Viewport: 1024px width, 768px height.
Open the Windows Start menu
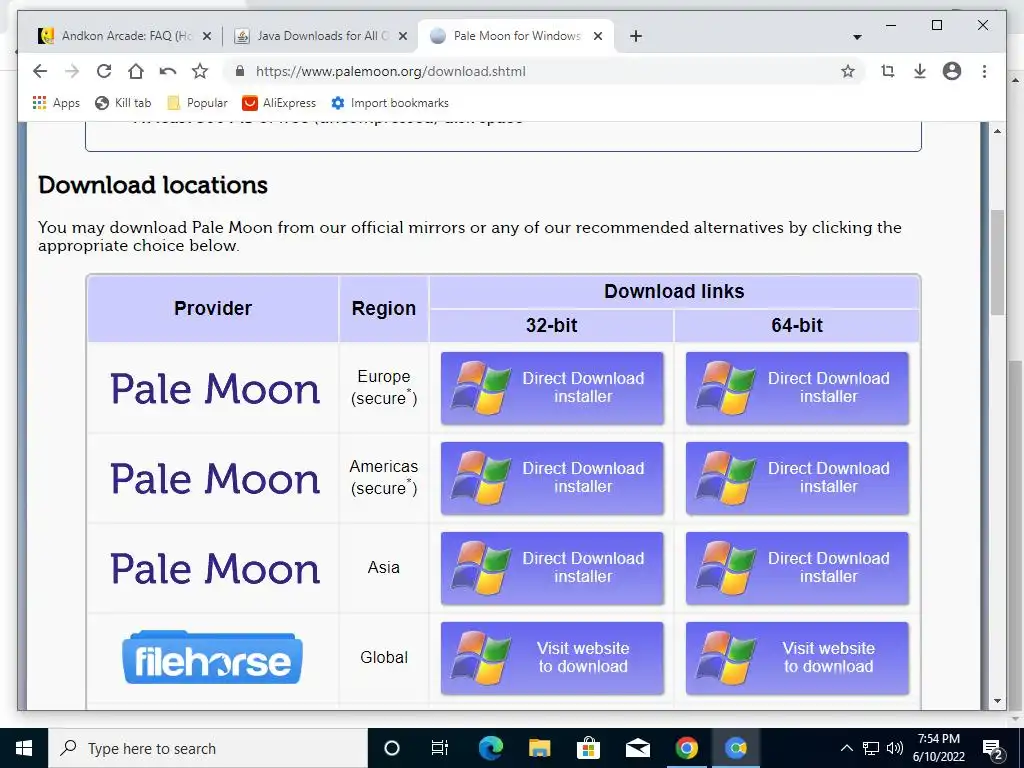pos(24,748)
